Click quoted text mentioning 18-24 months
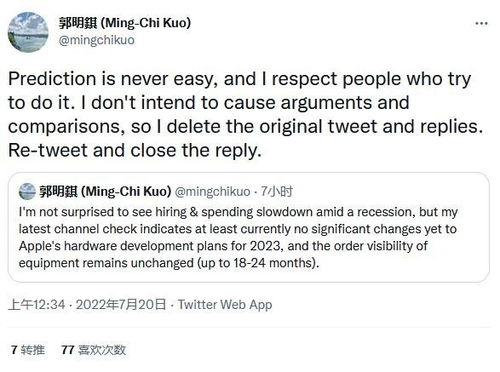Screen dimensions: 500x372 [169, 263]
